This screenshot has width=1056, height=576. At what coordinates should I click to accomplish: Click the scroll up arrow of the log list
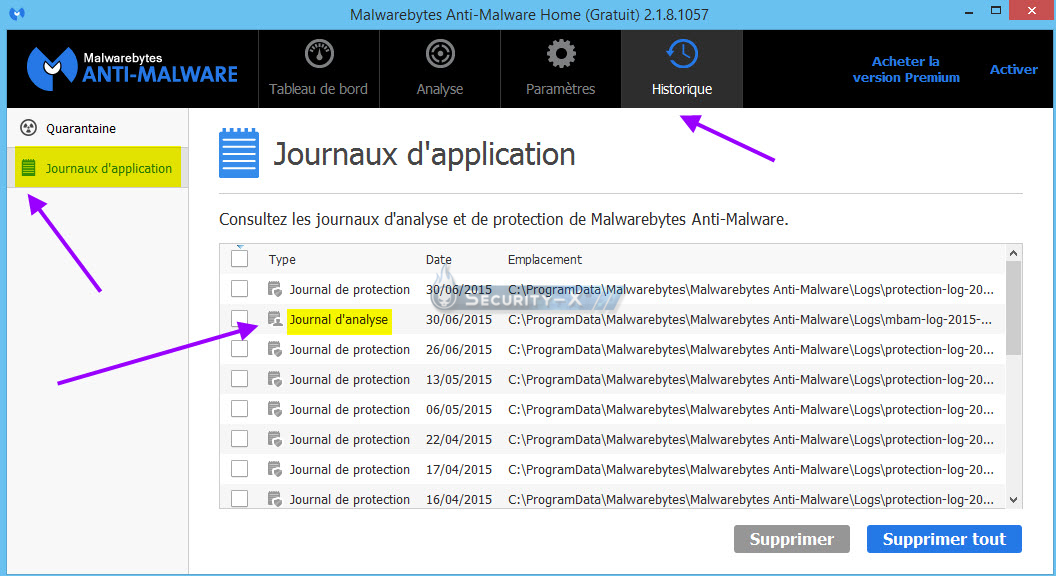click(1013, 253)
